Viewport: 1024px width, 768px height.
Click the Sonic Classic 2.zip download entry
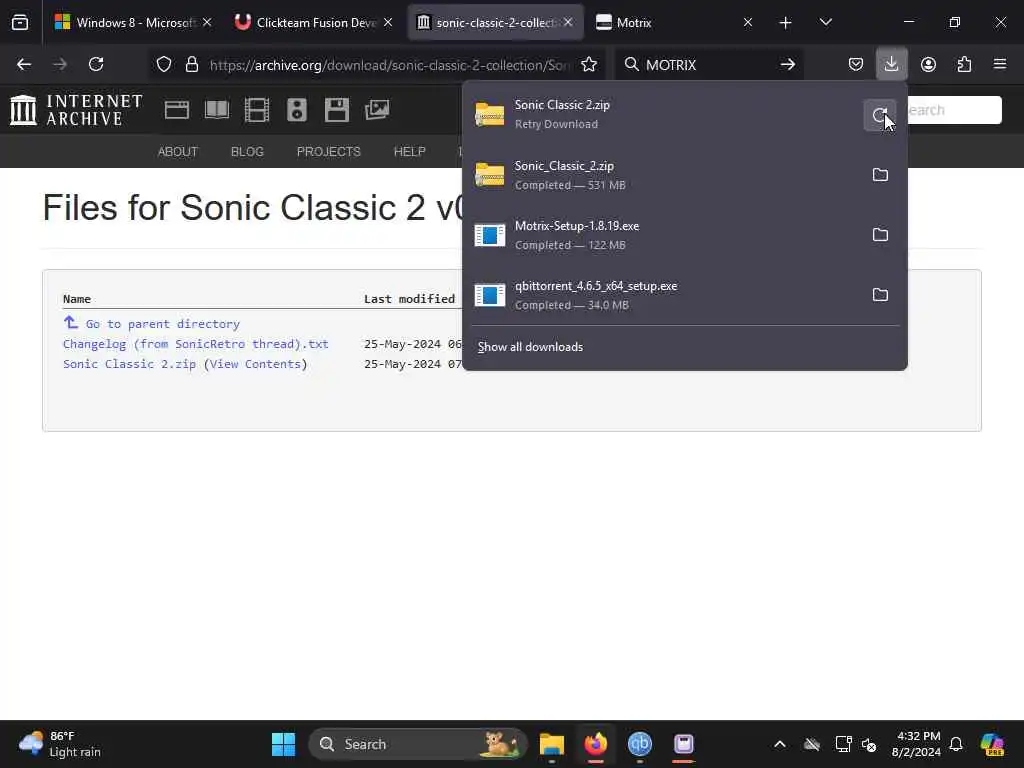(665, 114)
